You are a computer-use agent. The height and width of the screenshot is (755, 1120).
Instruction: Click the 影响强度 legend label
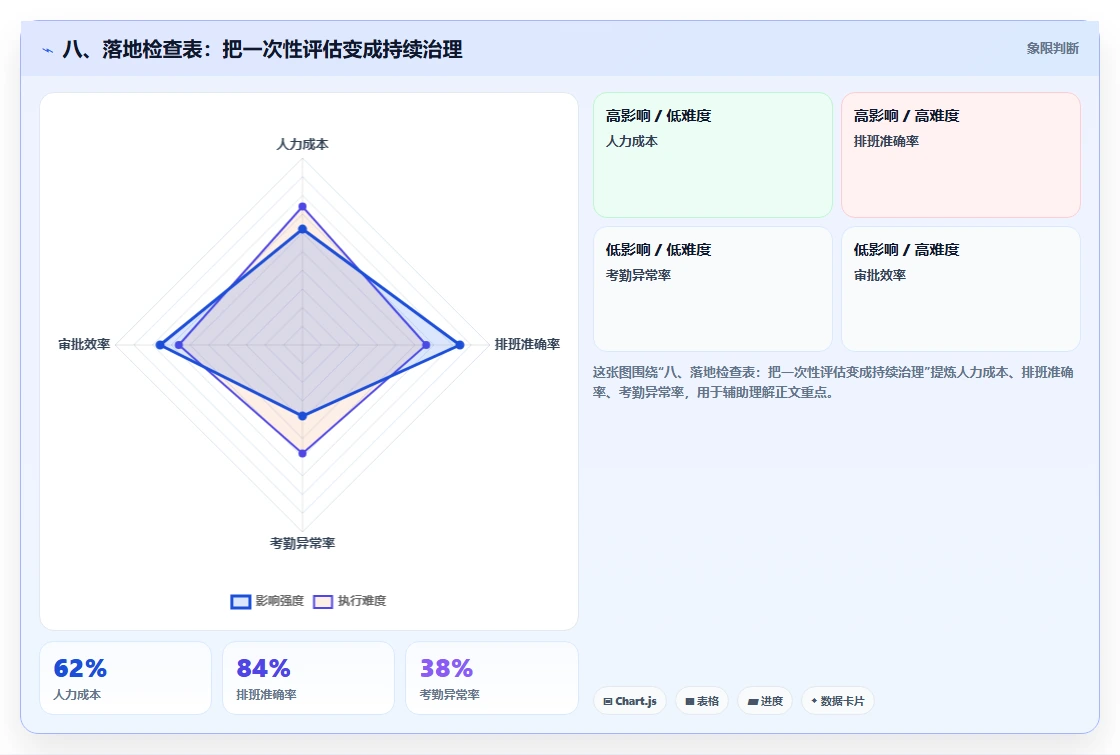point(280,601)
